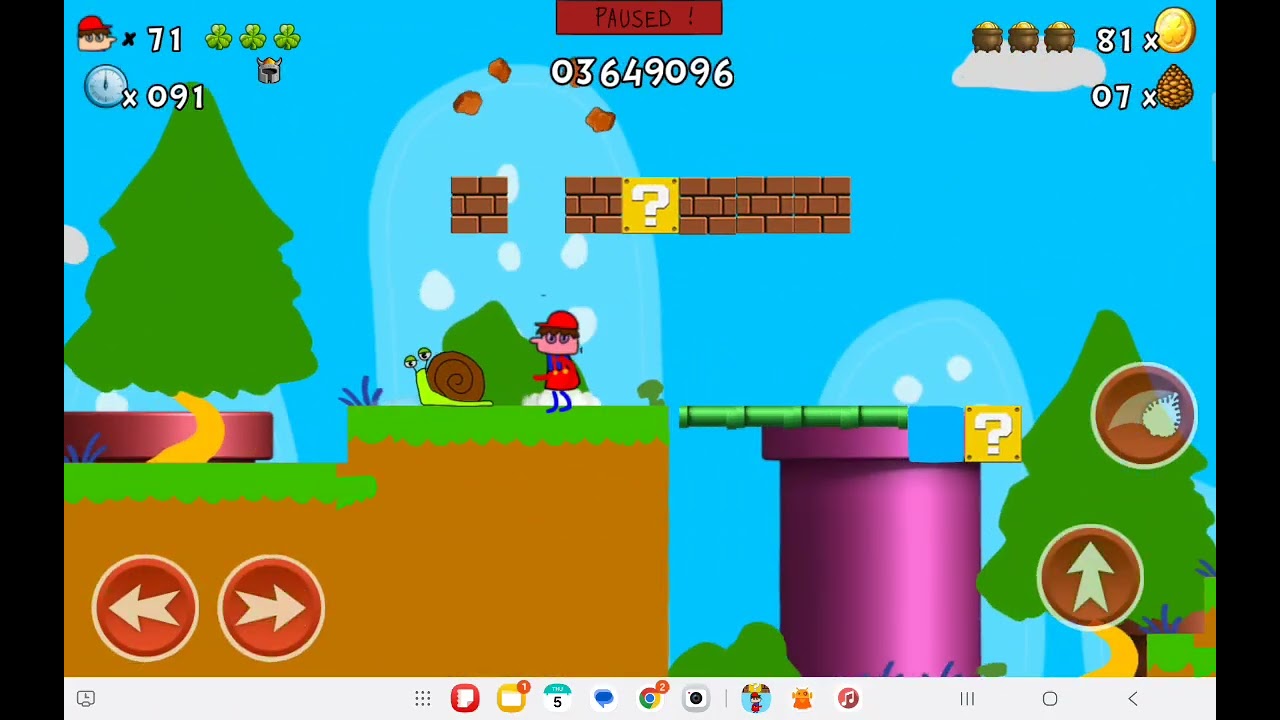Screen dimensions: 1280x720
Task: Click the screenshot tool icon in taskbar corner
Action: pyautogui.click(x=86, y=699)
